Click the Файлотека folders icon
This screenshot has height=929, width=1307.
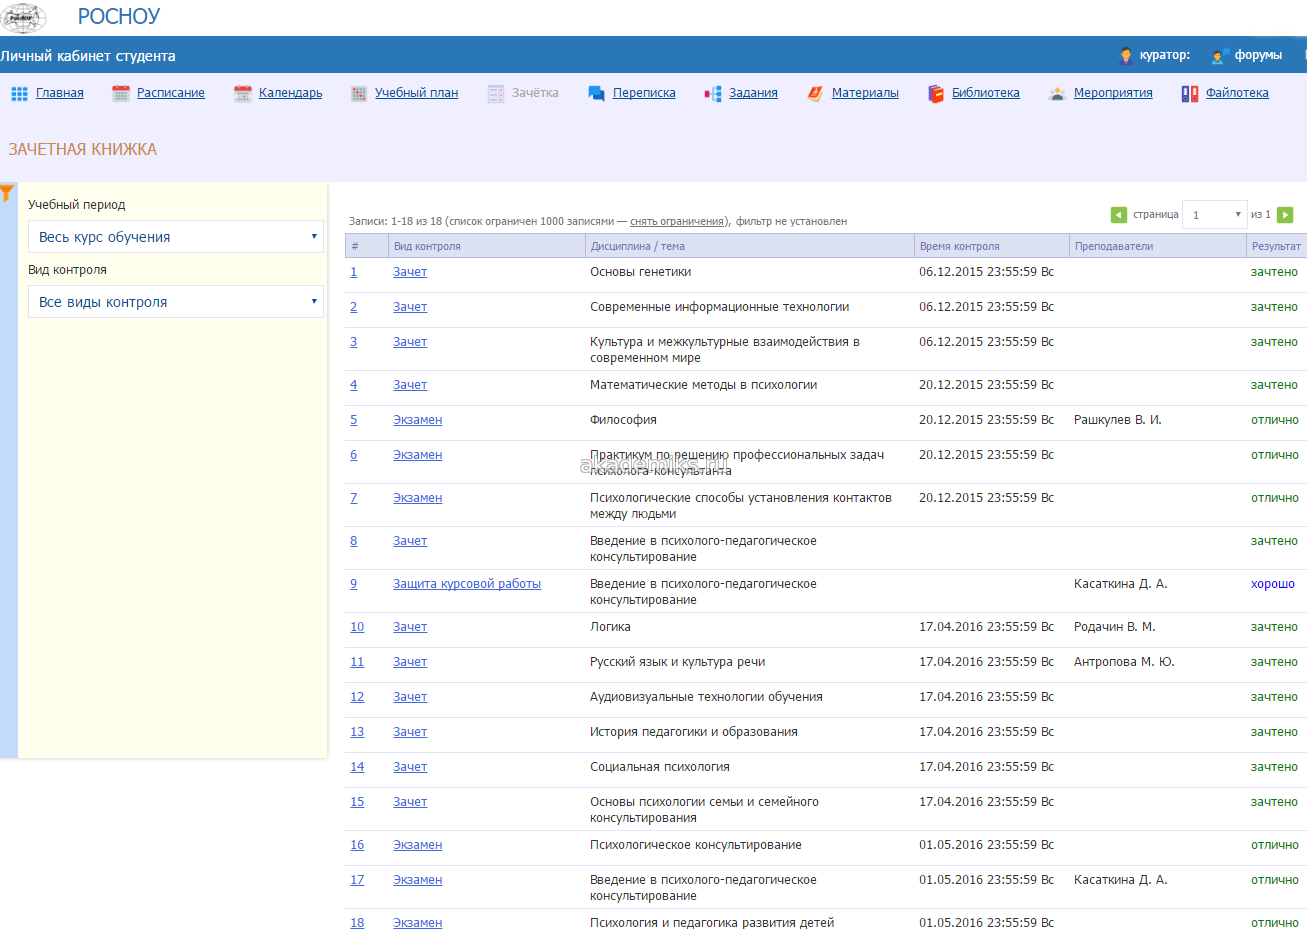click(x=1190, y=93)
